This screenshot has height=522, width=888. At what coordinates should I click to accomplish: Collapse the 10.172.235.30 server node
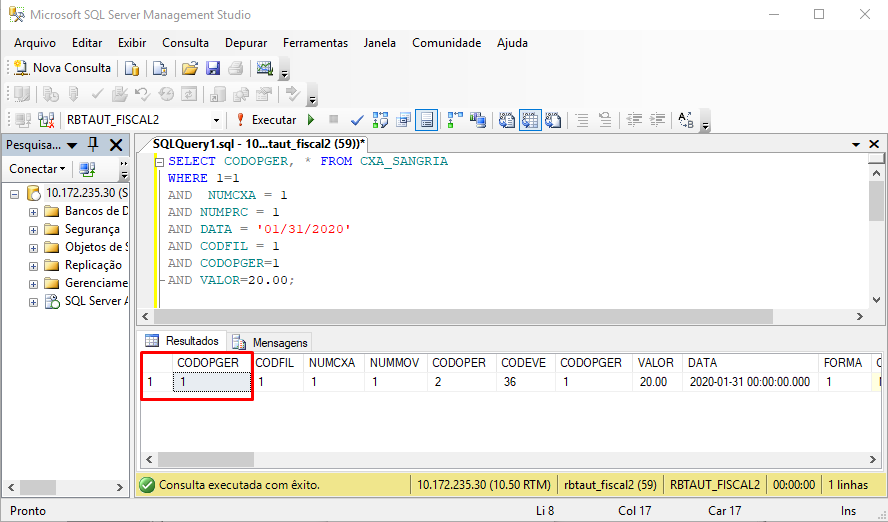pyautogui.click(x=14, y=194)
